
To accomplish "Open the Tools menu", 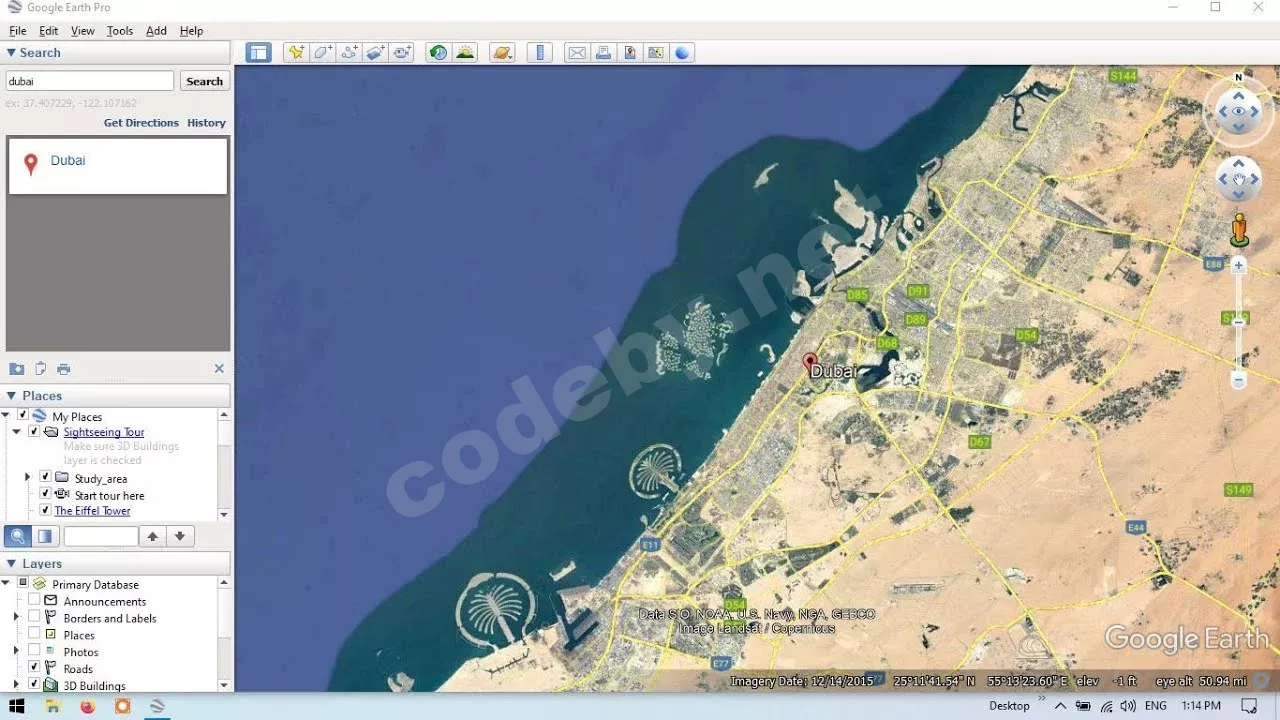I will coord(120,31).
